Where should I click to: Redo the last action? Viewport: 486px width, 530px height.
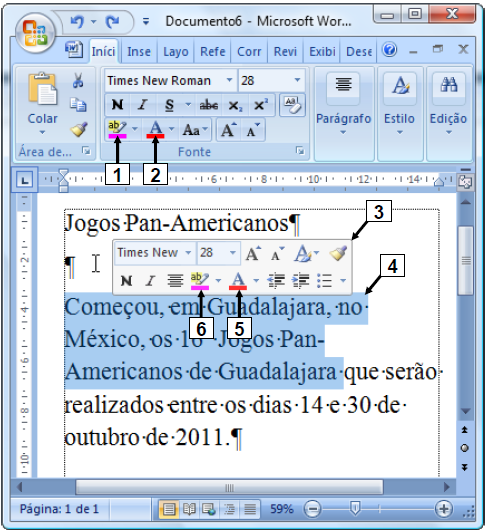(x=112, y=22)
